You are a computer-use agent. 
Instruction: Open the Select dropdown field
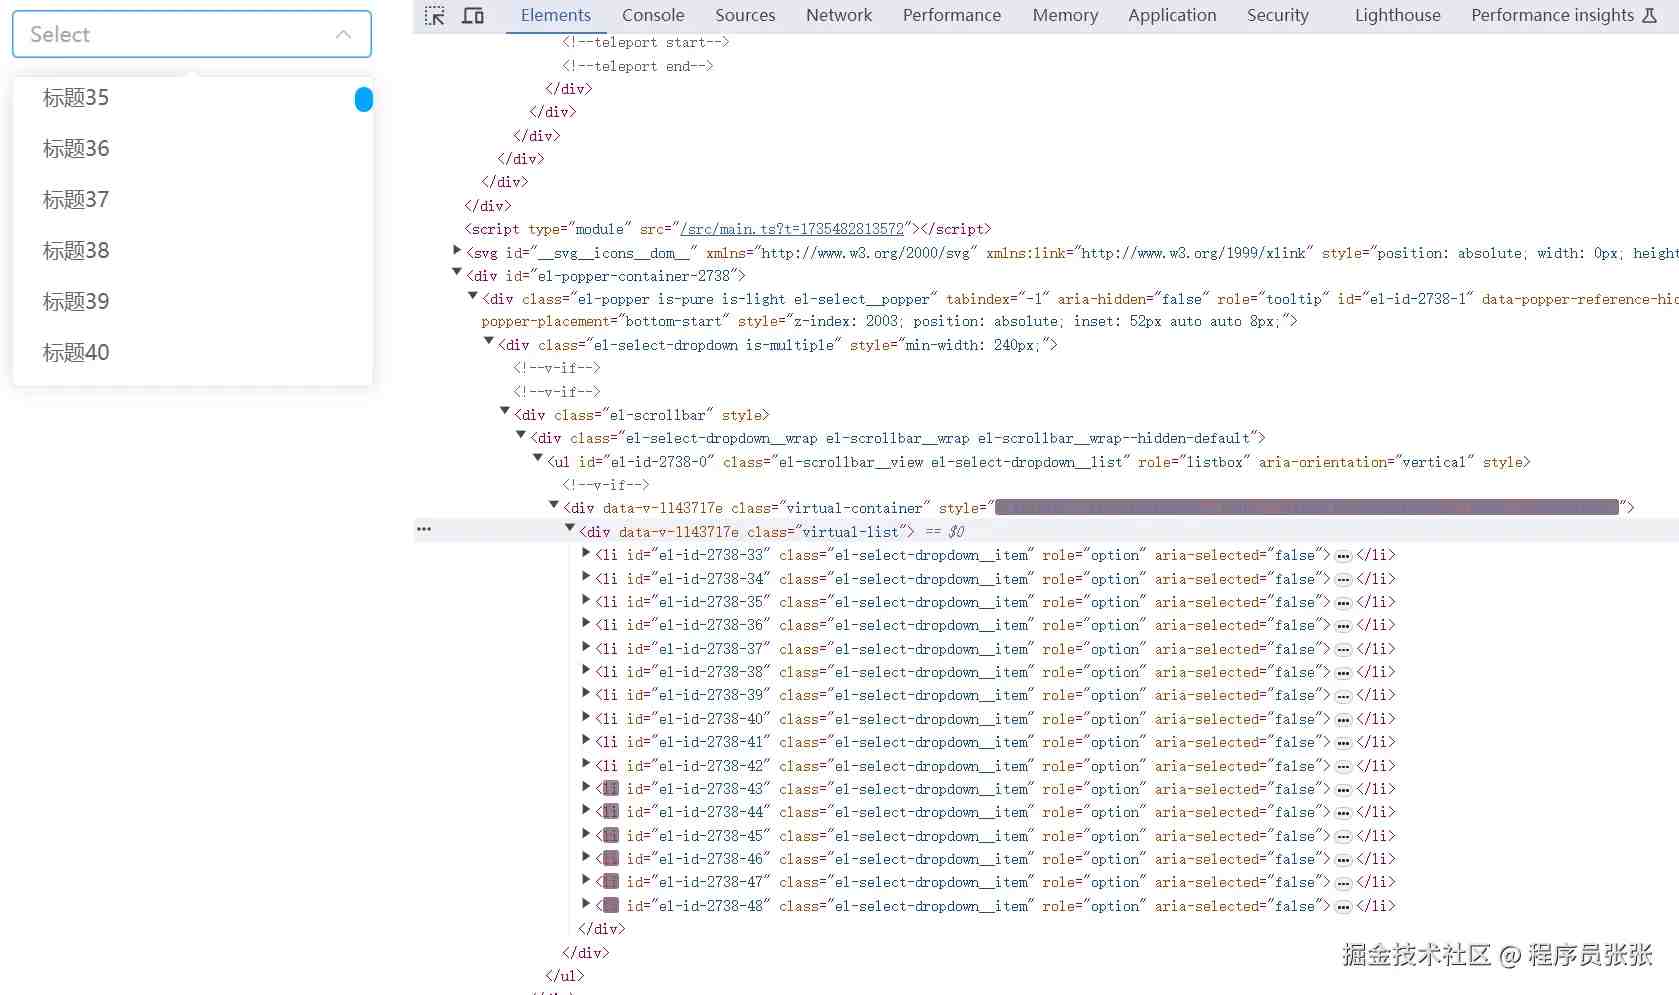tap(191, 34)
